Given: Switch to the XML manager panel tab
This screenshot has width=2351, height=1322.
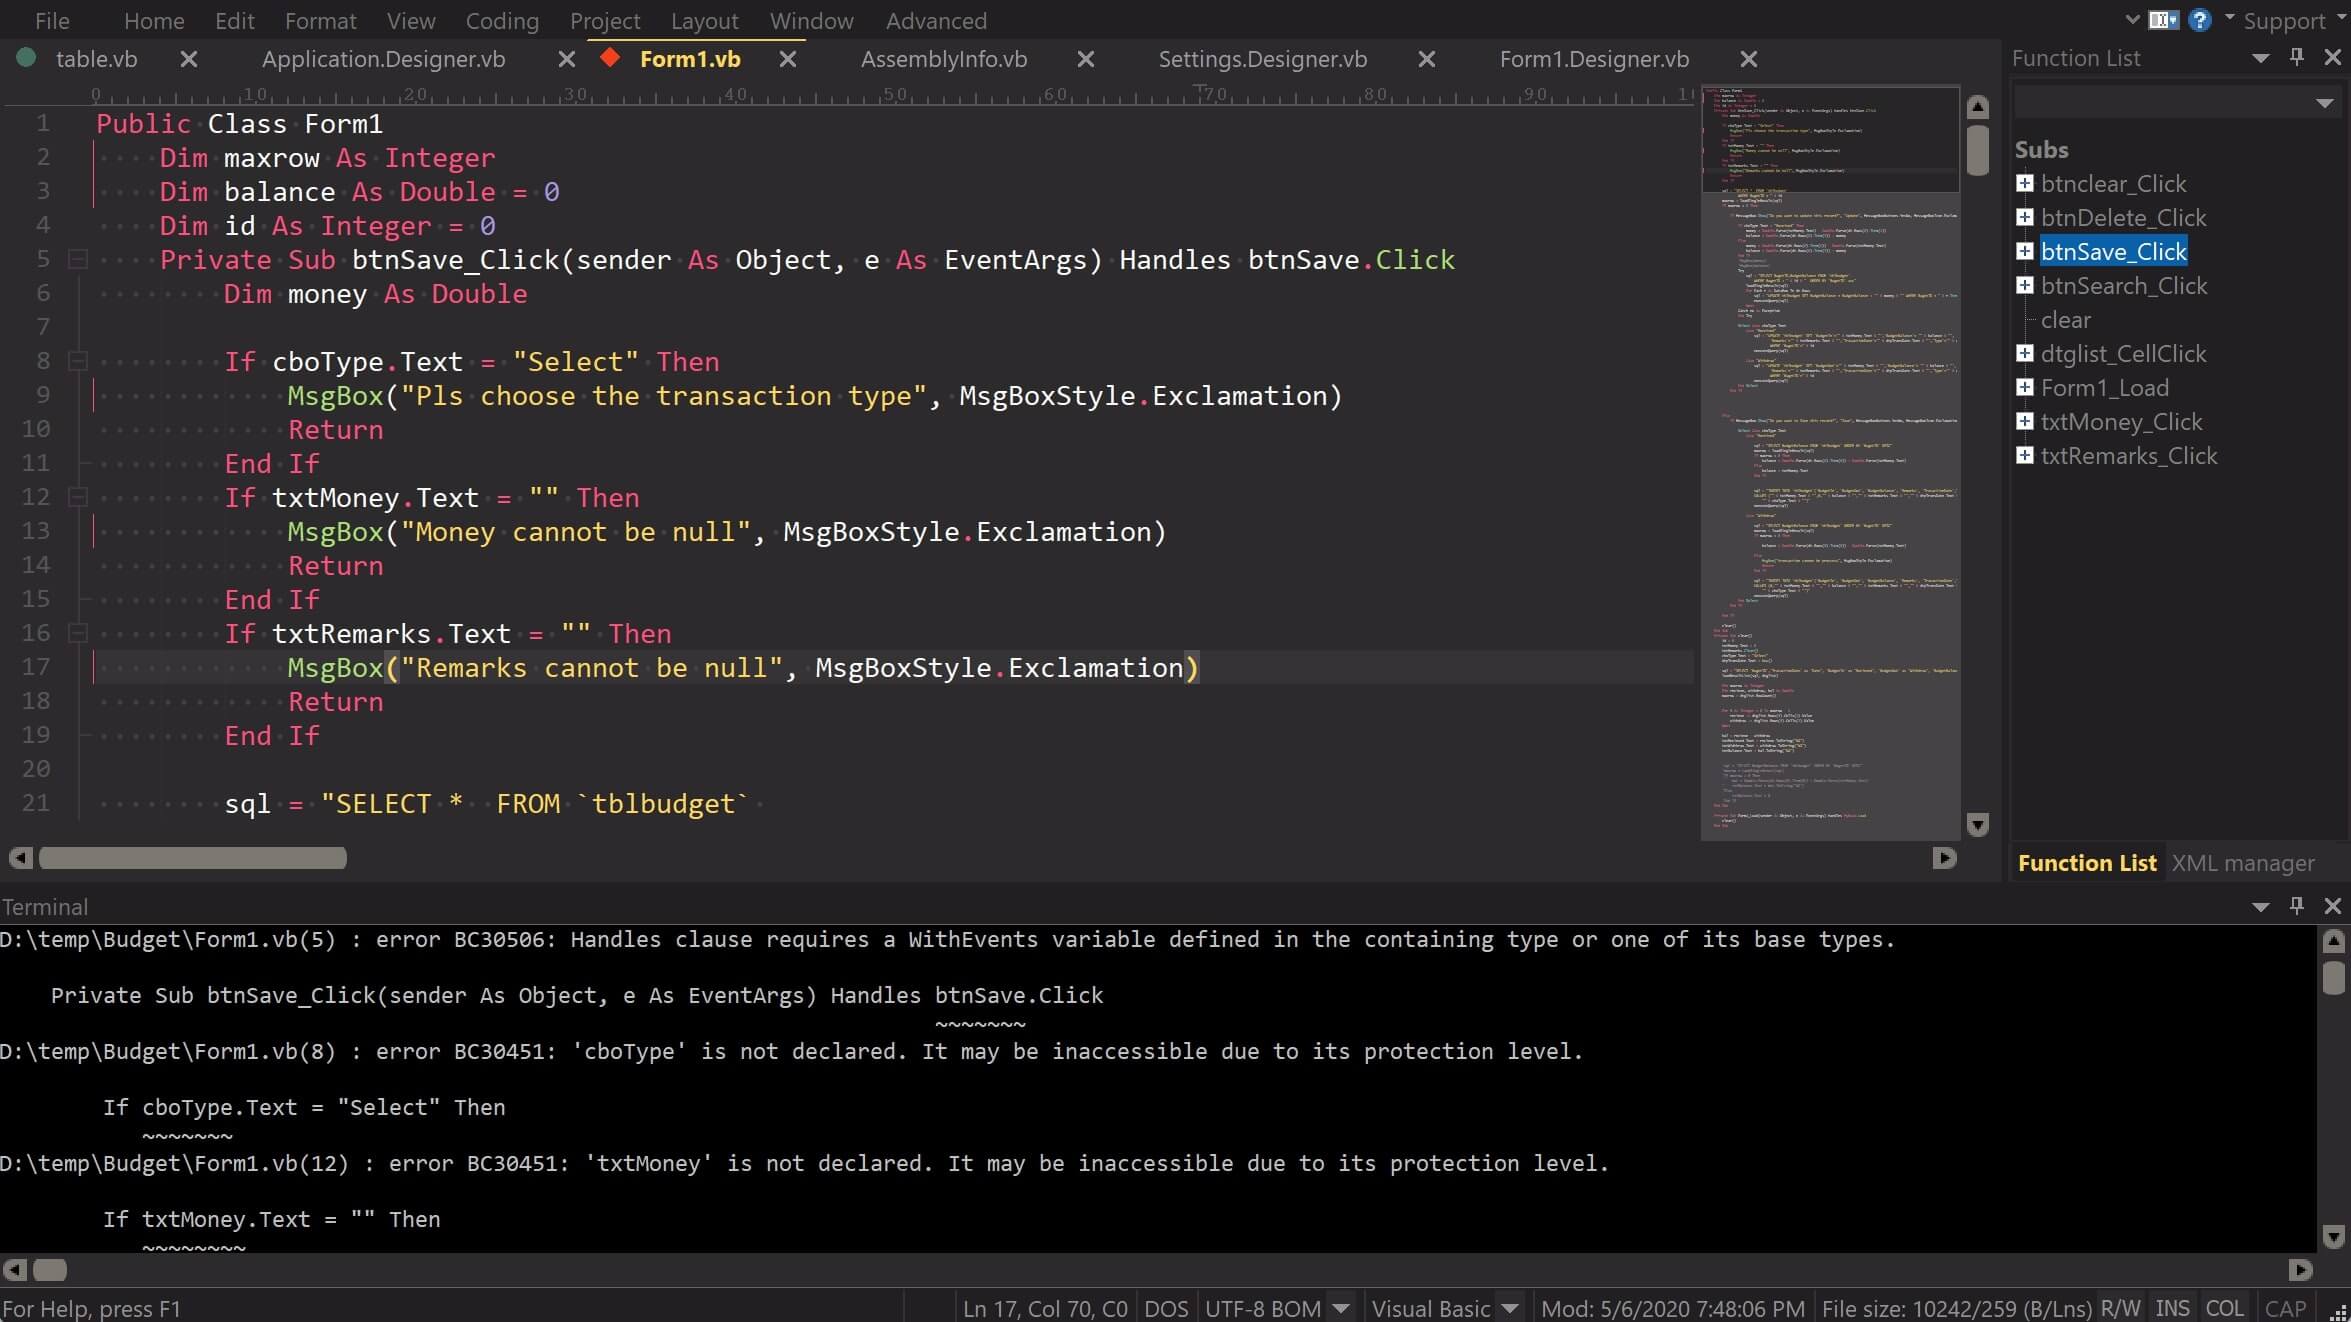Looking at the screenshot, I should [x=2243, y=863].
